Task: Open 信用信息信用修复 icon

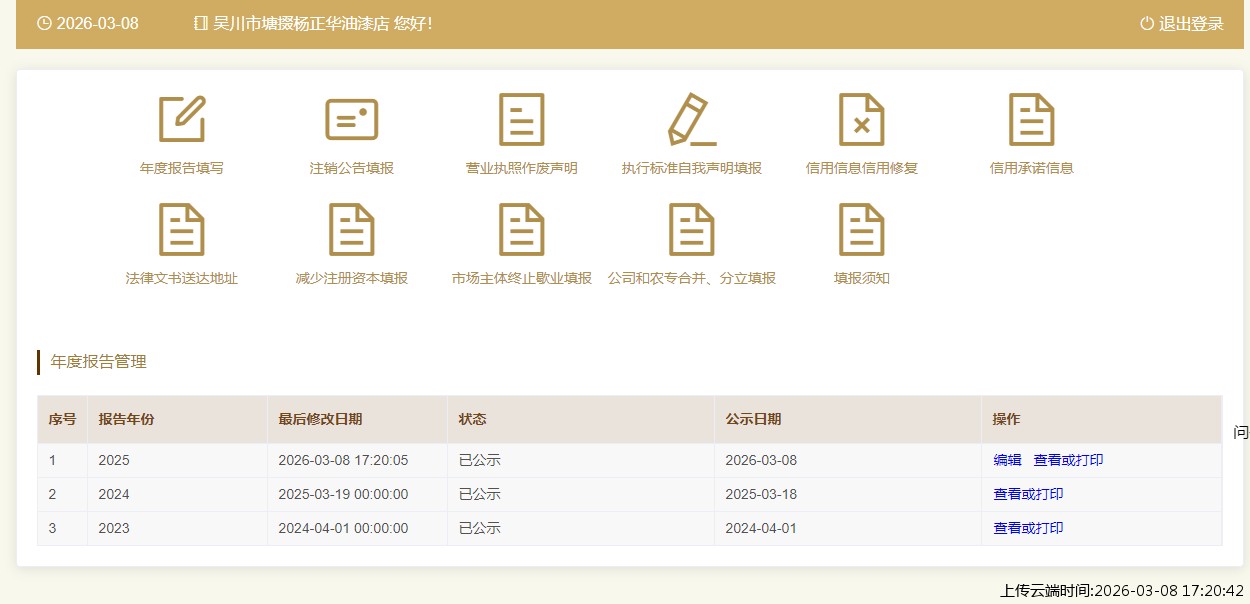Action: pyautogui.click(x=862, y=120)
